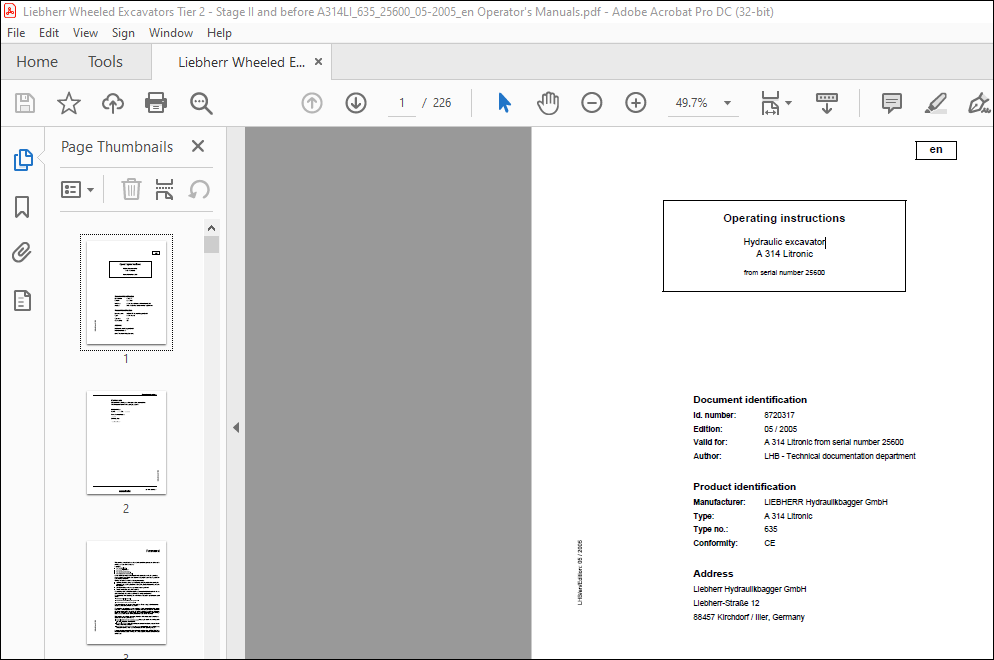
Task: Open the Sign menu
Action: [x=123, y=33]
